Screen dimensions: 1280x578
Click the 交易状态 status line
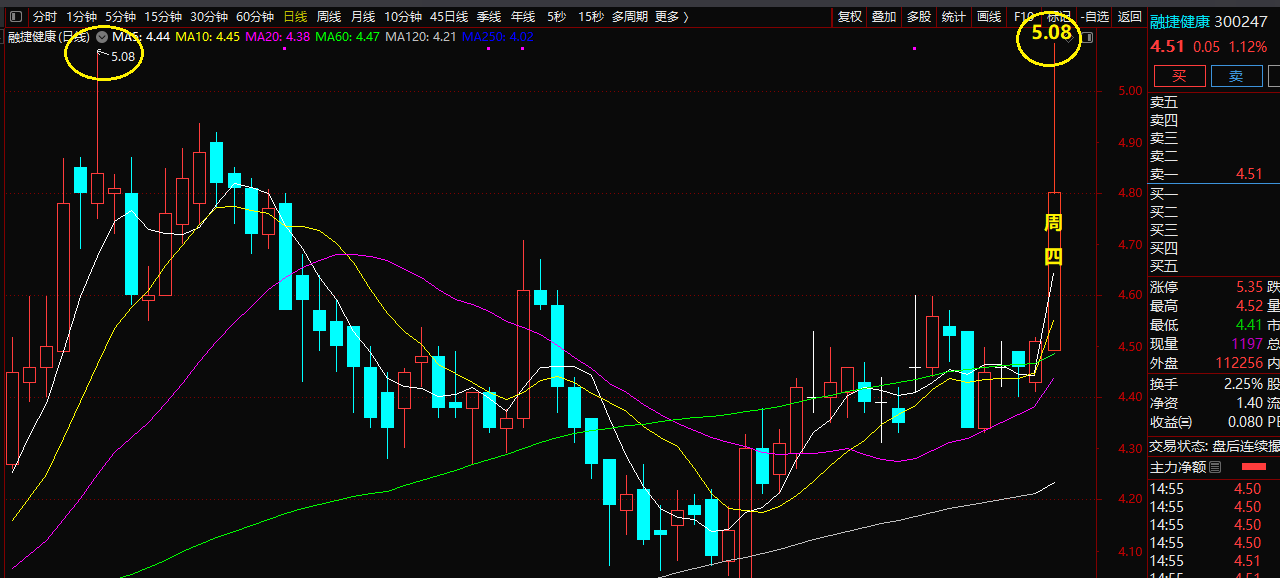1214,447
